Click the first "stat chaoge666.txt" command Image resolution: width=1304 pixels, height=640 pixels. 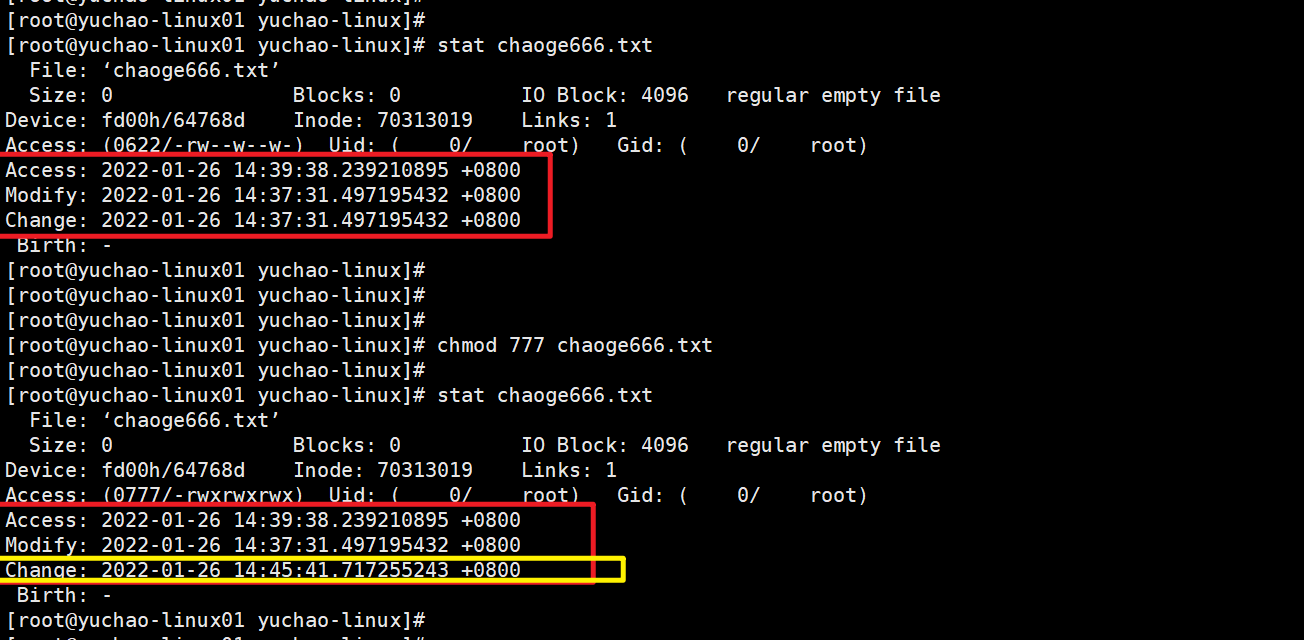tap(544, 46)
